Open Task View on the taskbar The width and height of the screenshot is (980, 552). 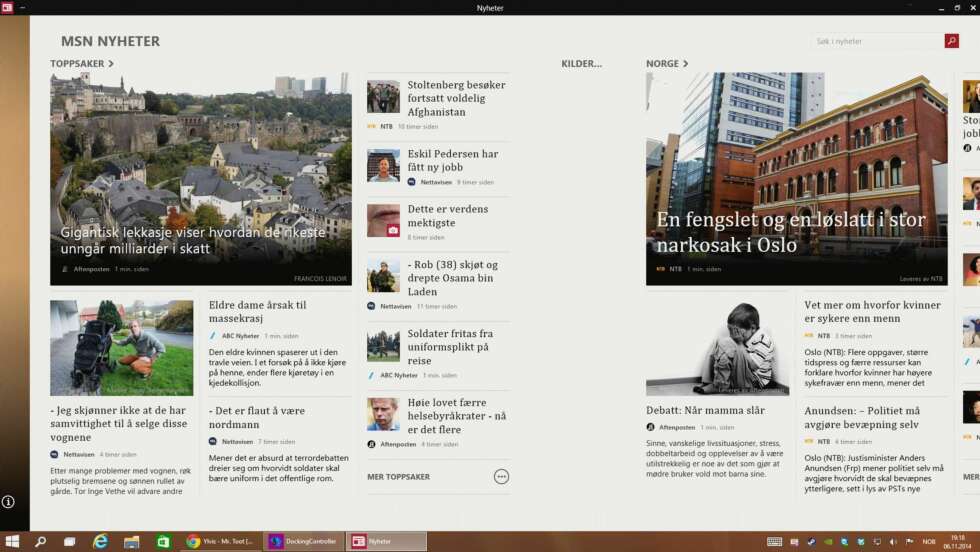coord(69,541)
